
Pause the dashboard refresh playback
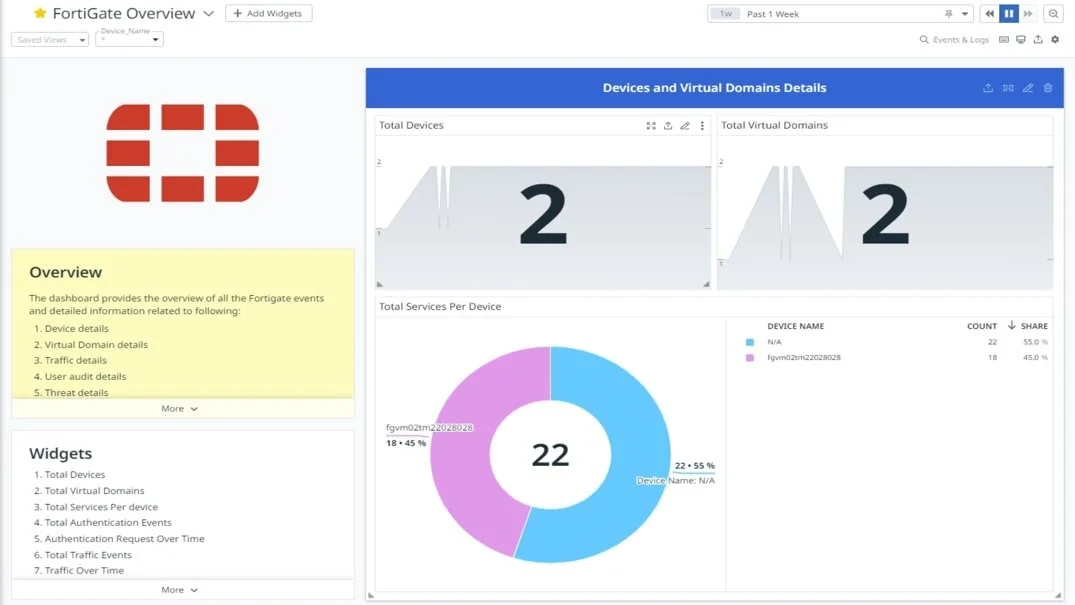tap(1008, 13)
